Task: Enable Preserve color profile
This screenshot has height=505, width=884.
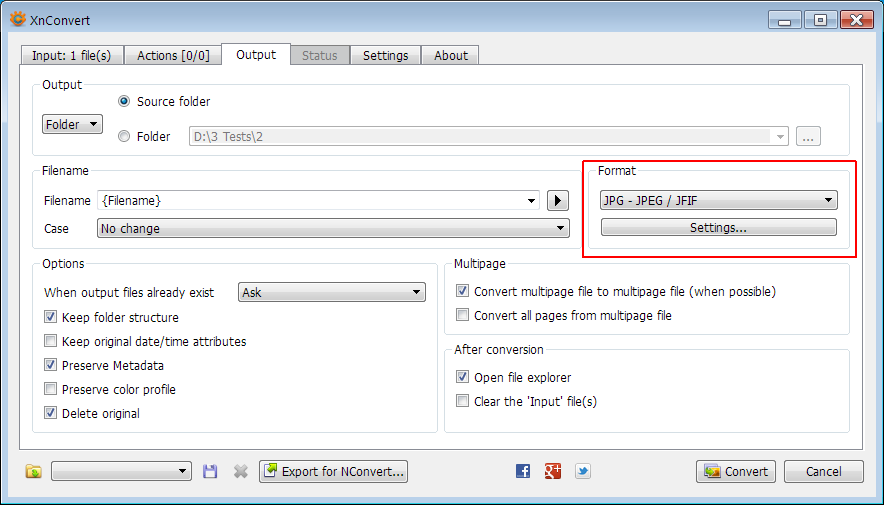Action: click(x=51, y=389)
